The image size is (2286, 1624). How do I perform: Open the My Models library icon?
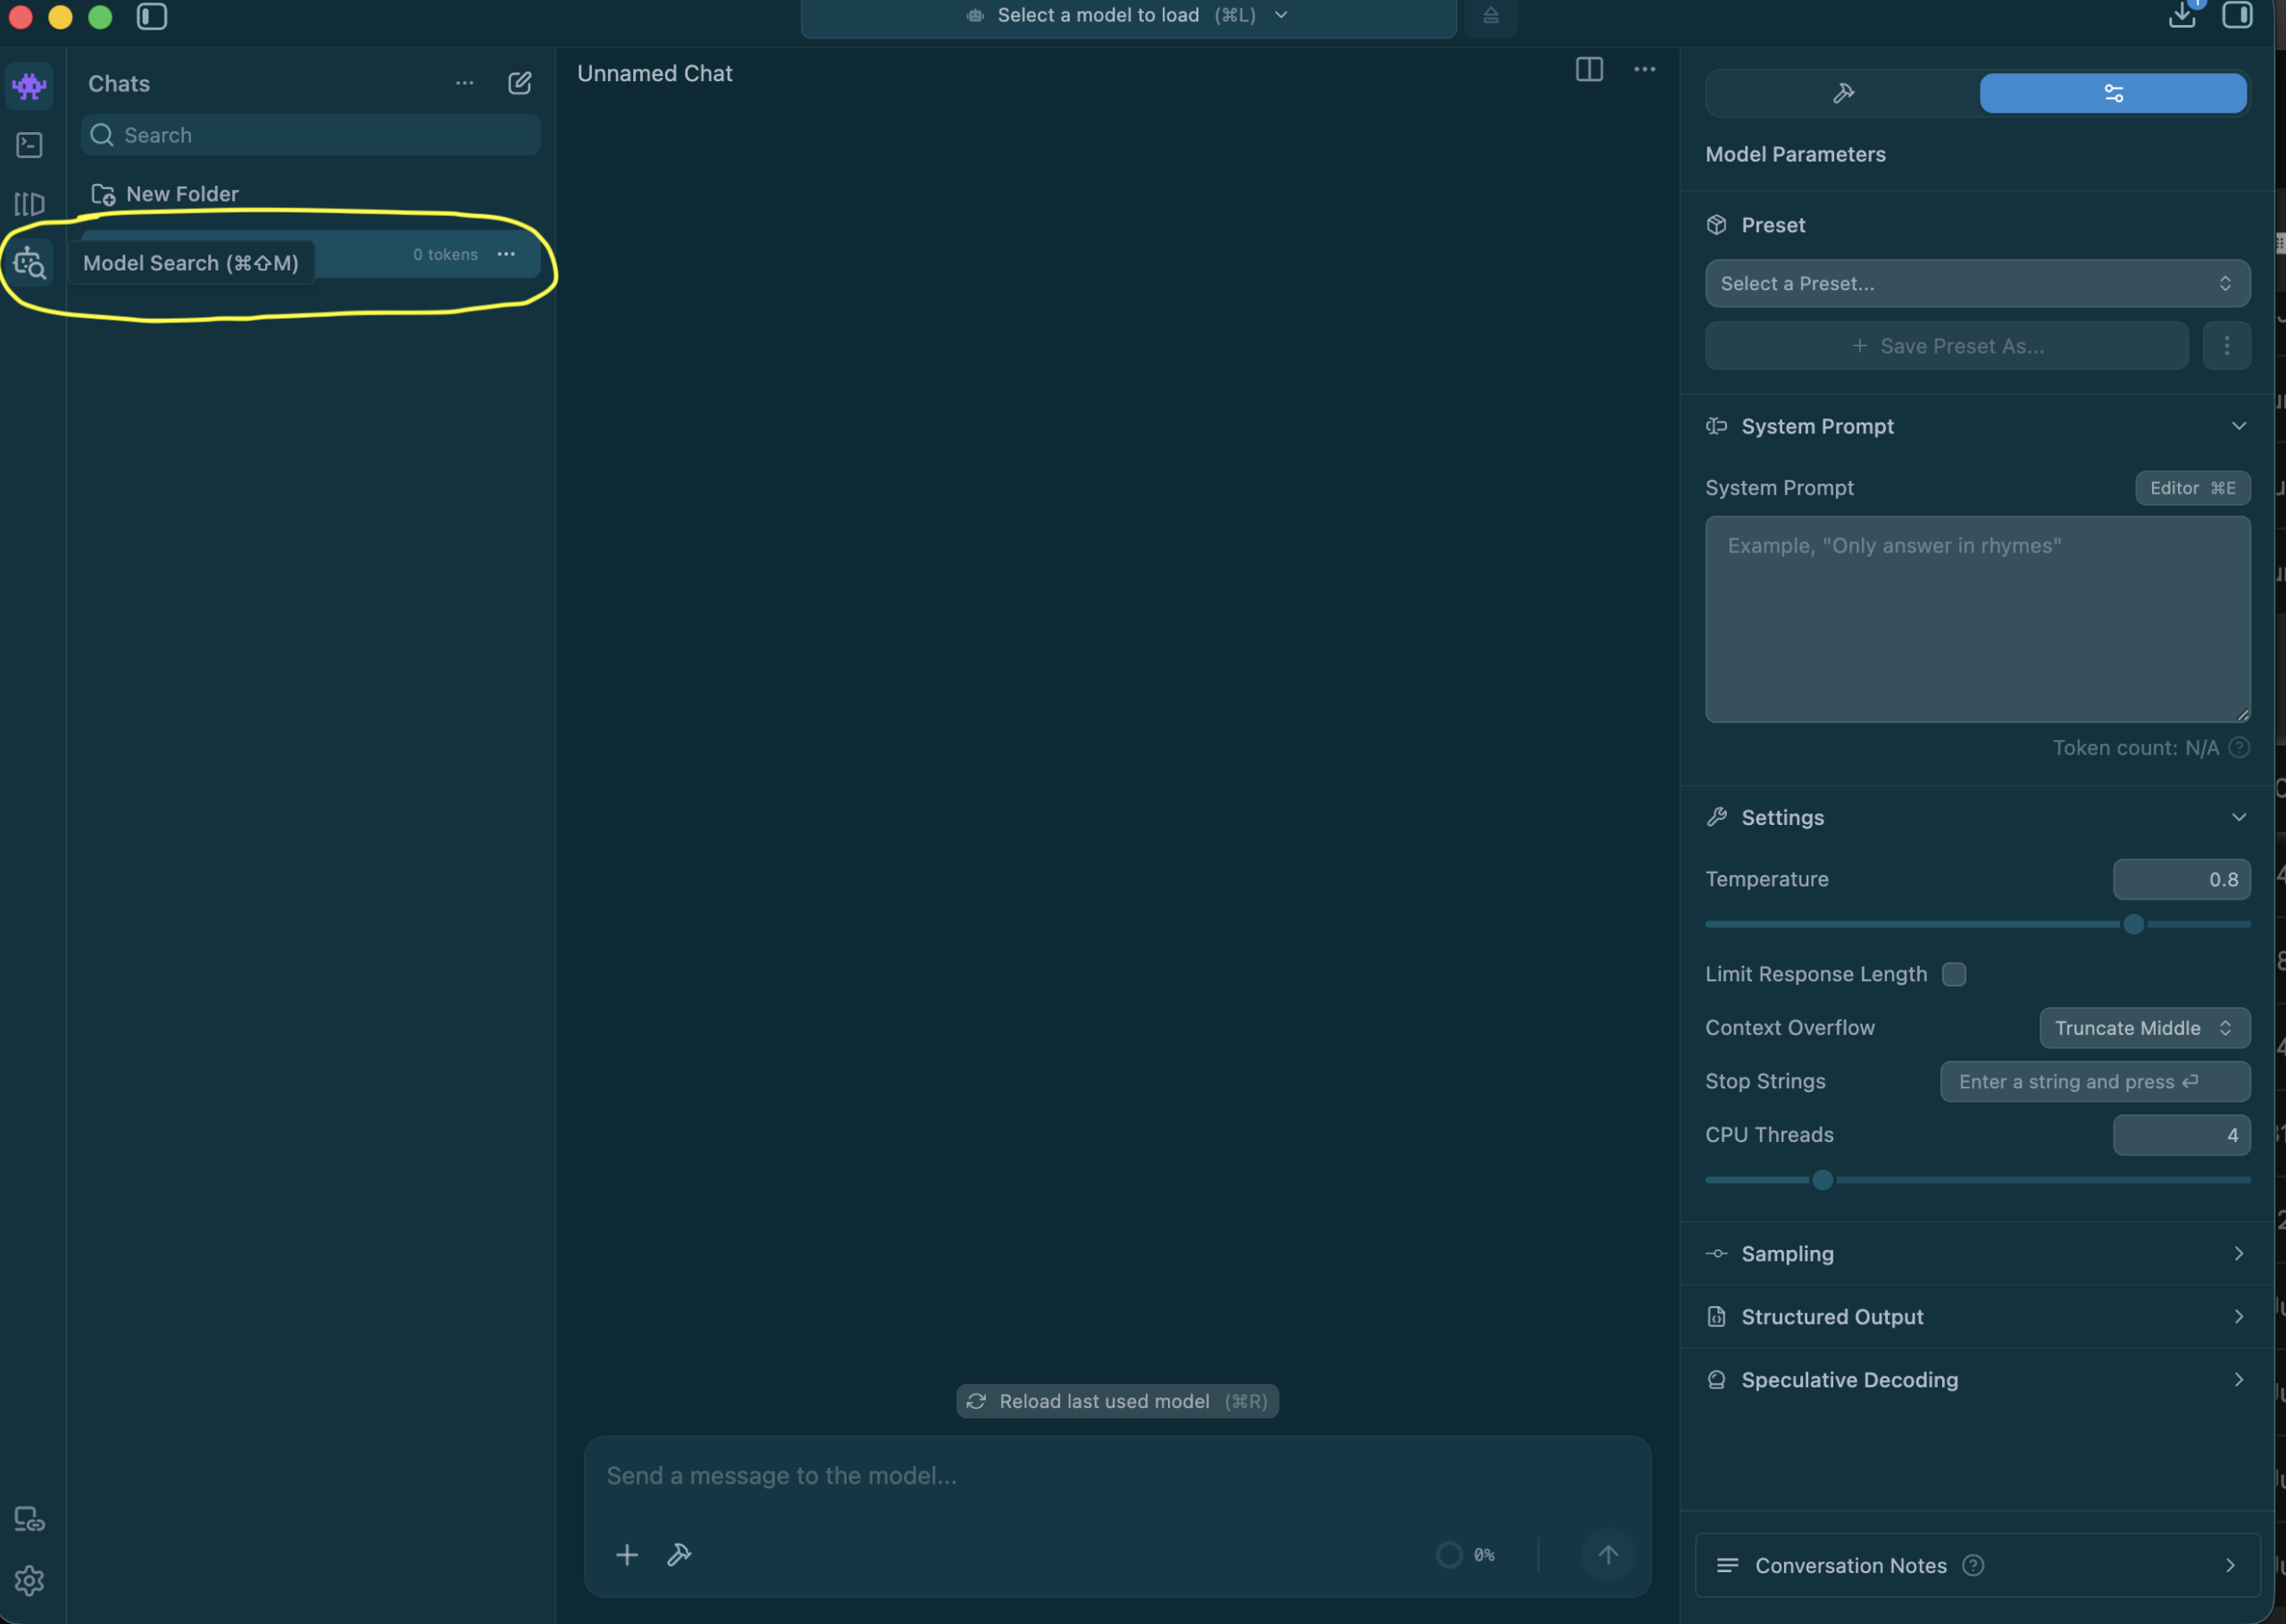29,205
